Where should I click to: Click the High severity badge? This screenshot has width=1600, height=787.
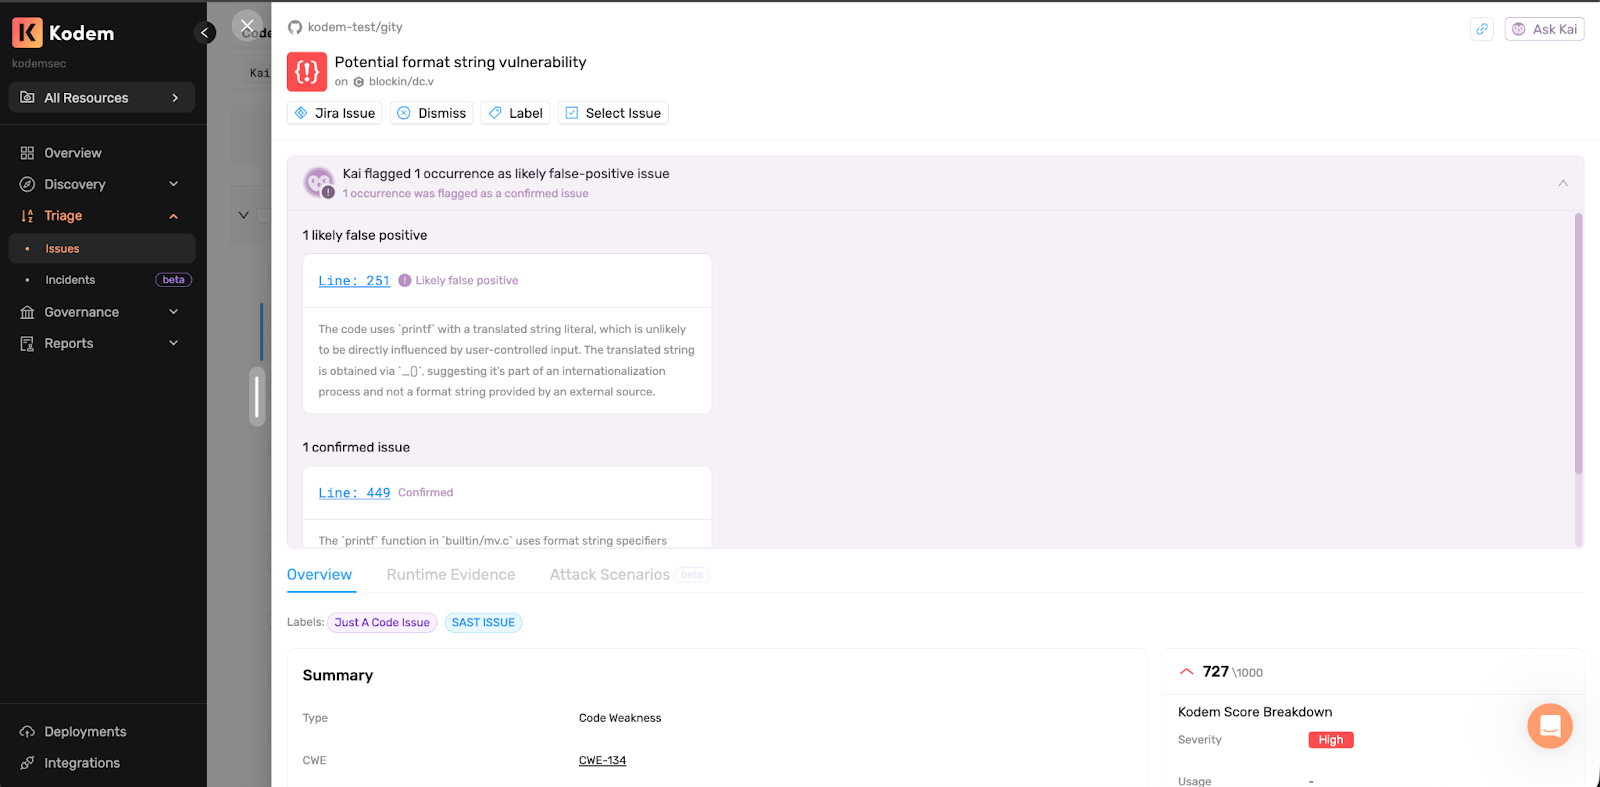[1331, 740]
